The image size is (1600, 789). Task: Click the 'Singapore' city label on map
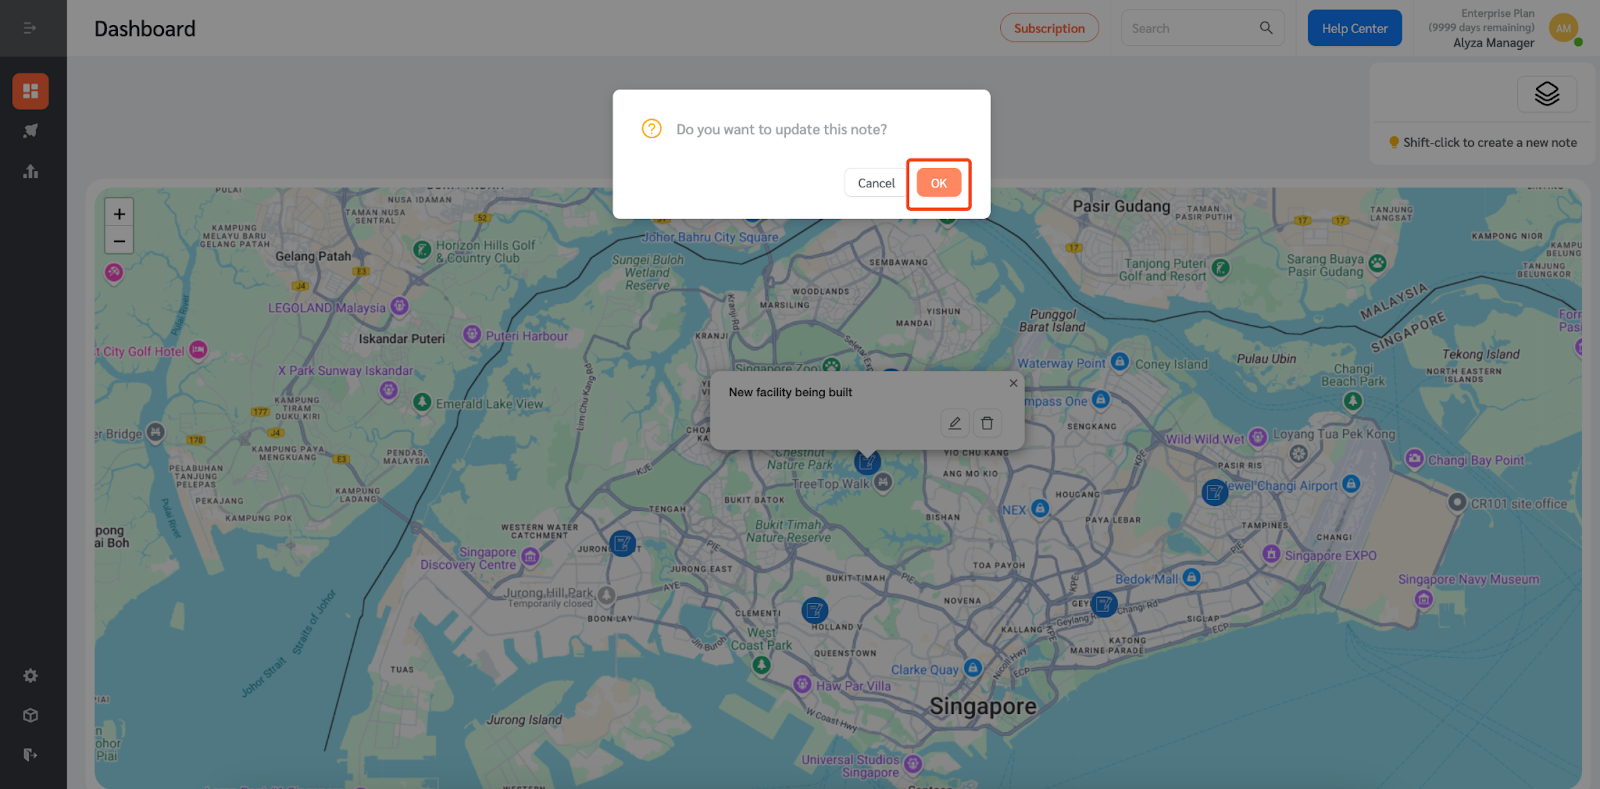[x=983, y=706]
